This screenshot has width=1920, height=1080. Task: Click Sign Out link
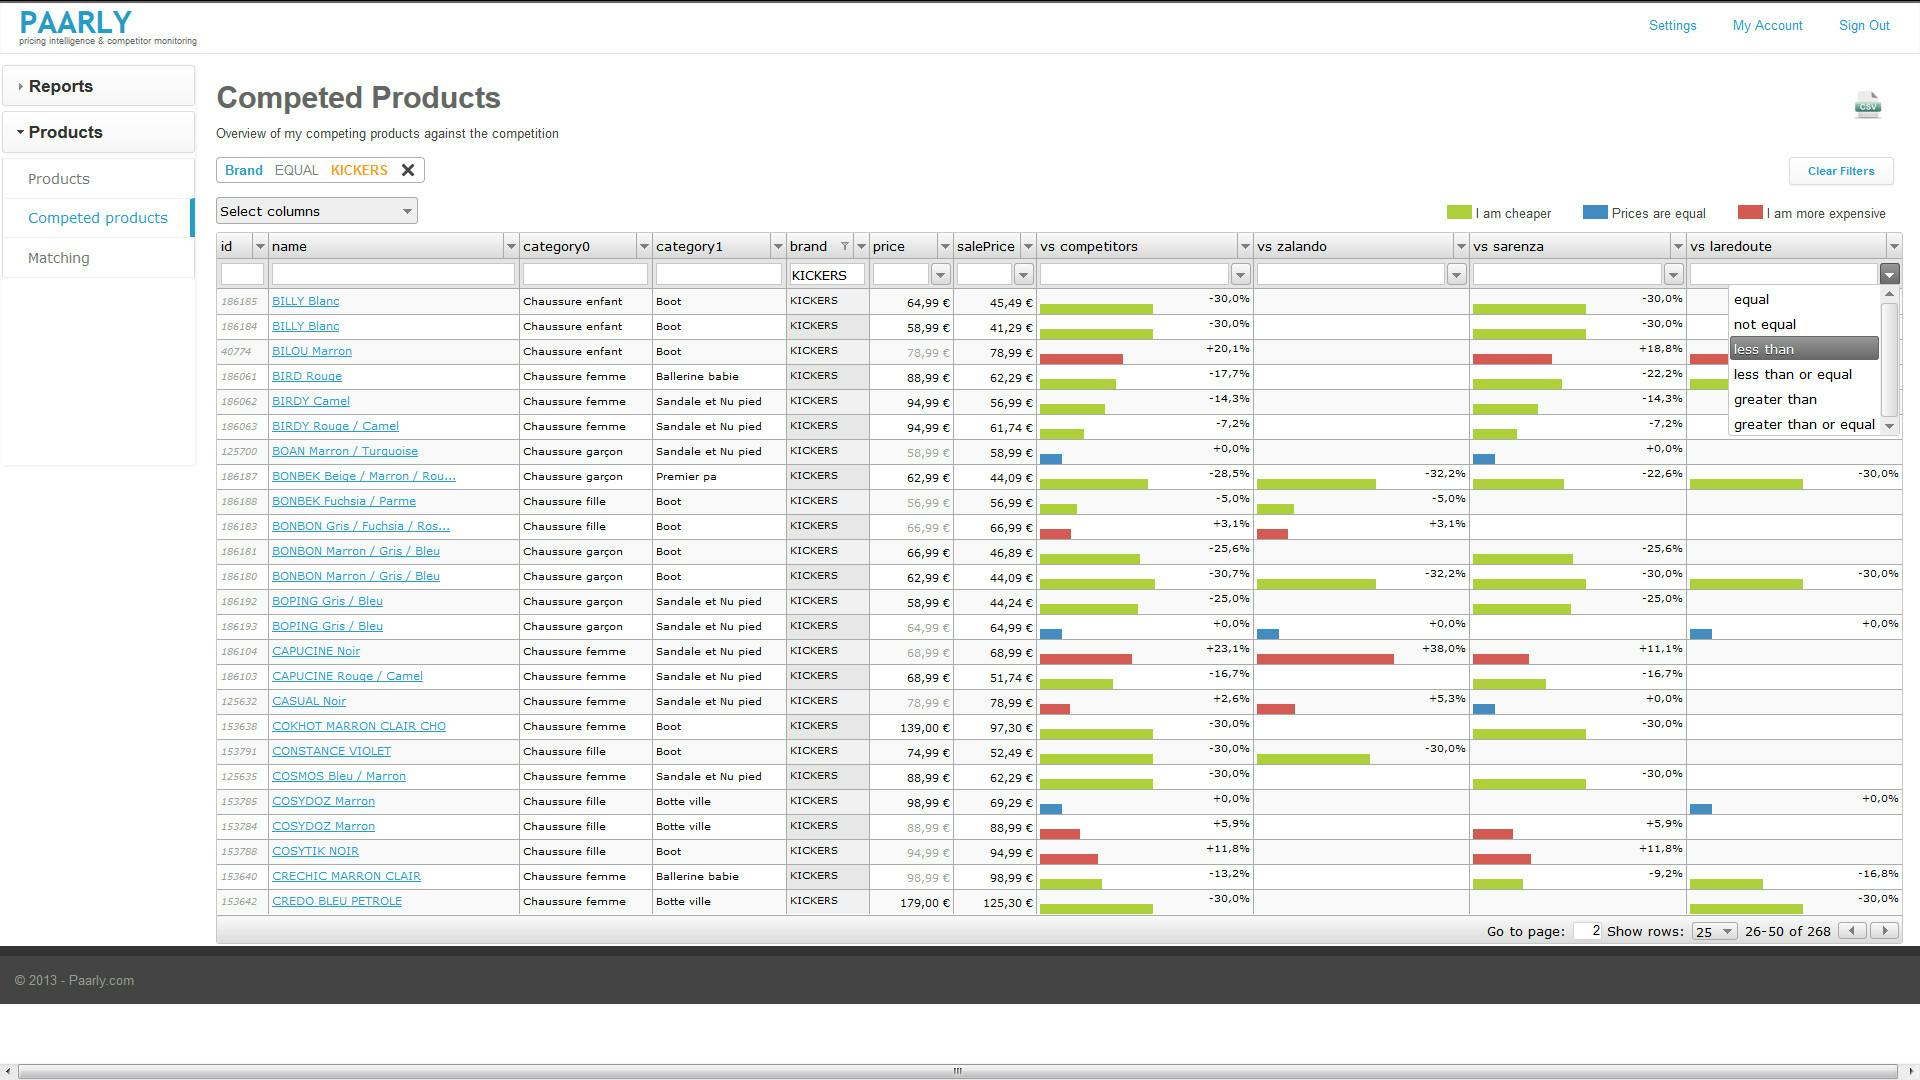click(1864, 26)
